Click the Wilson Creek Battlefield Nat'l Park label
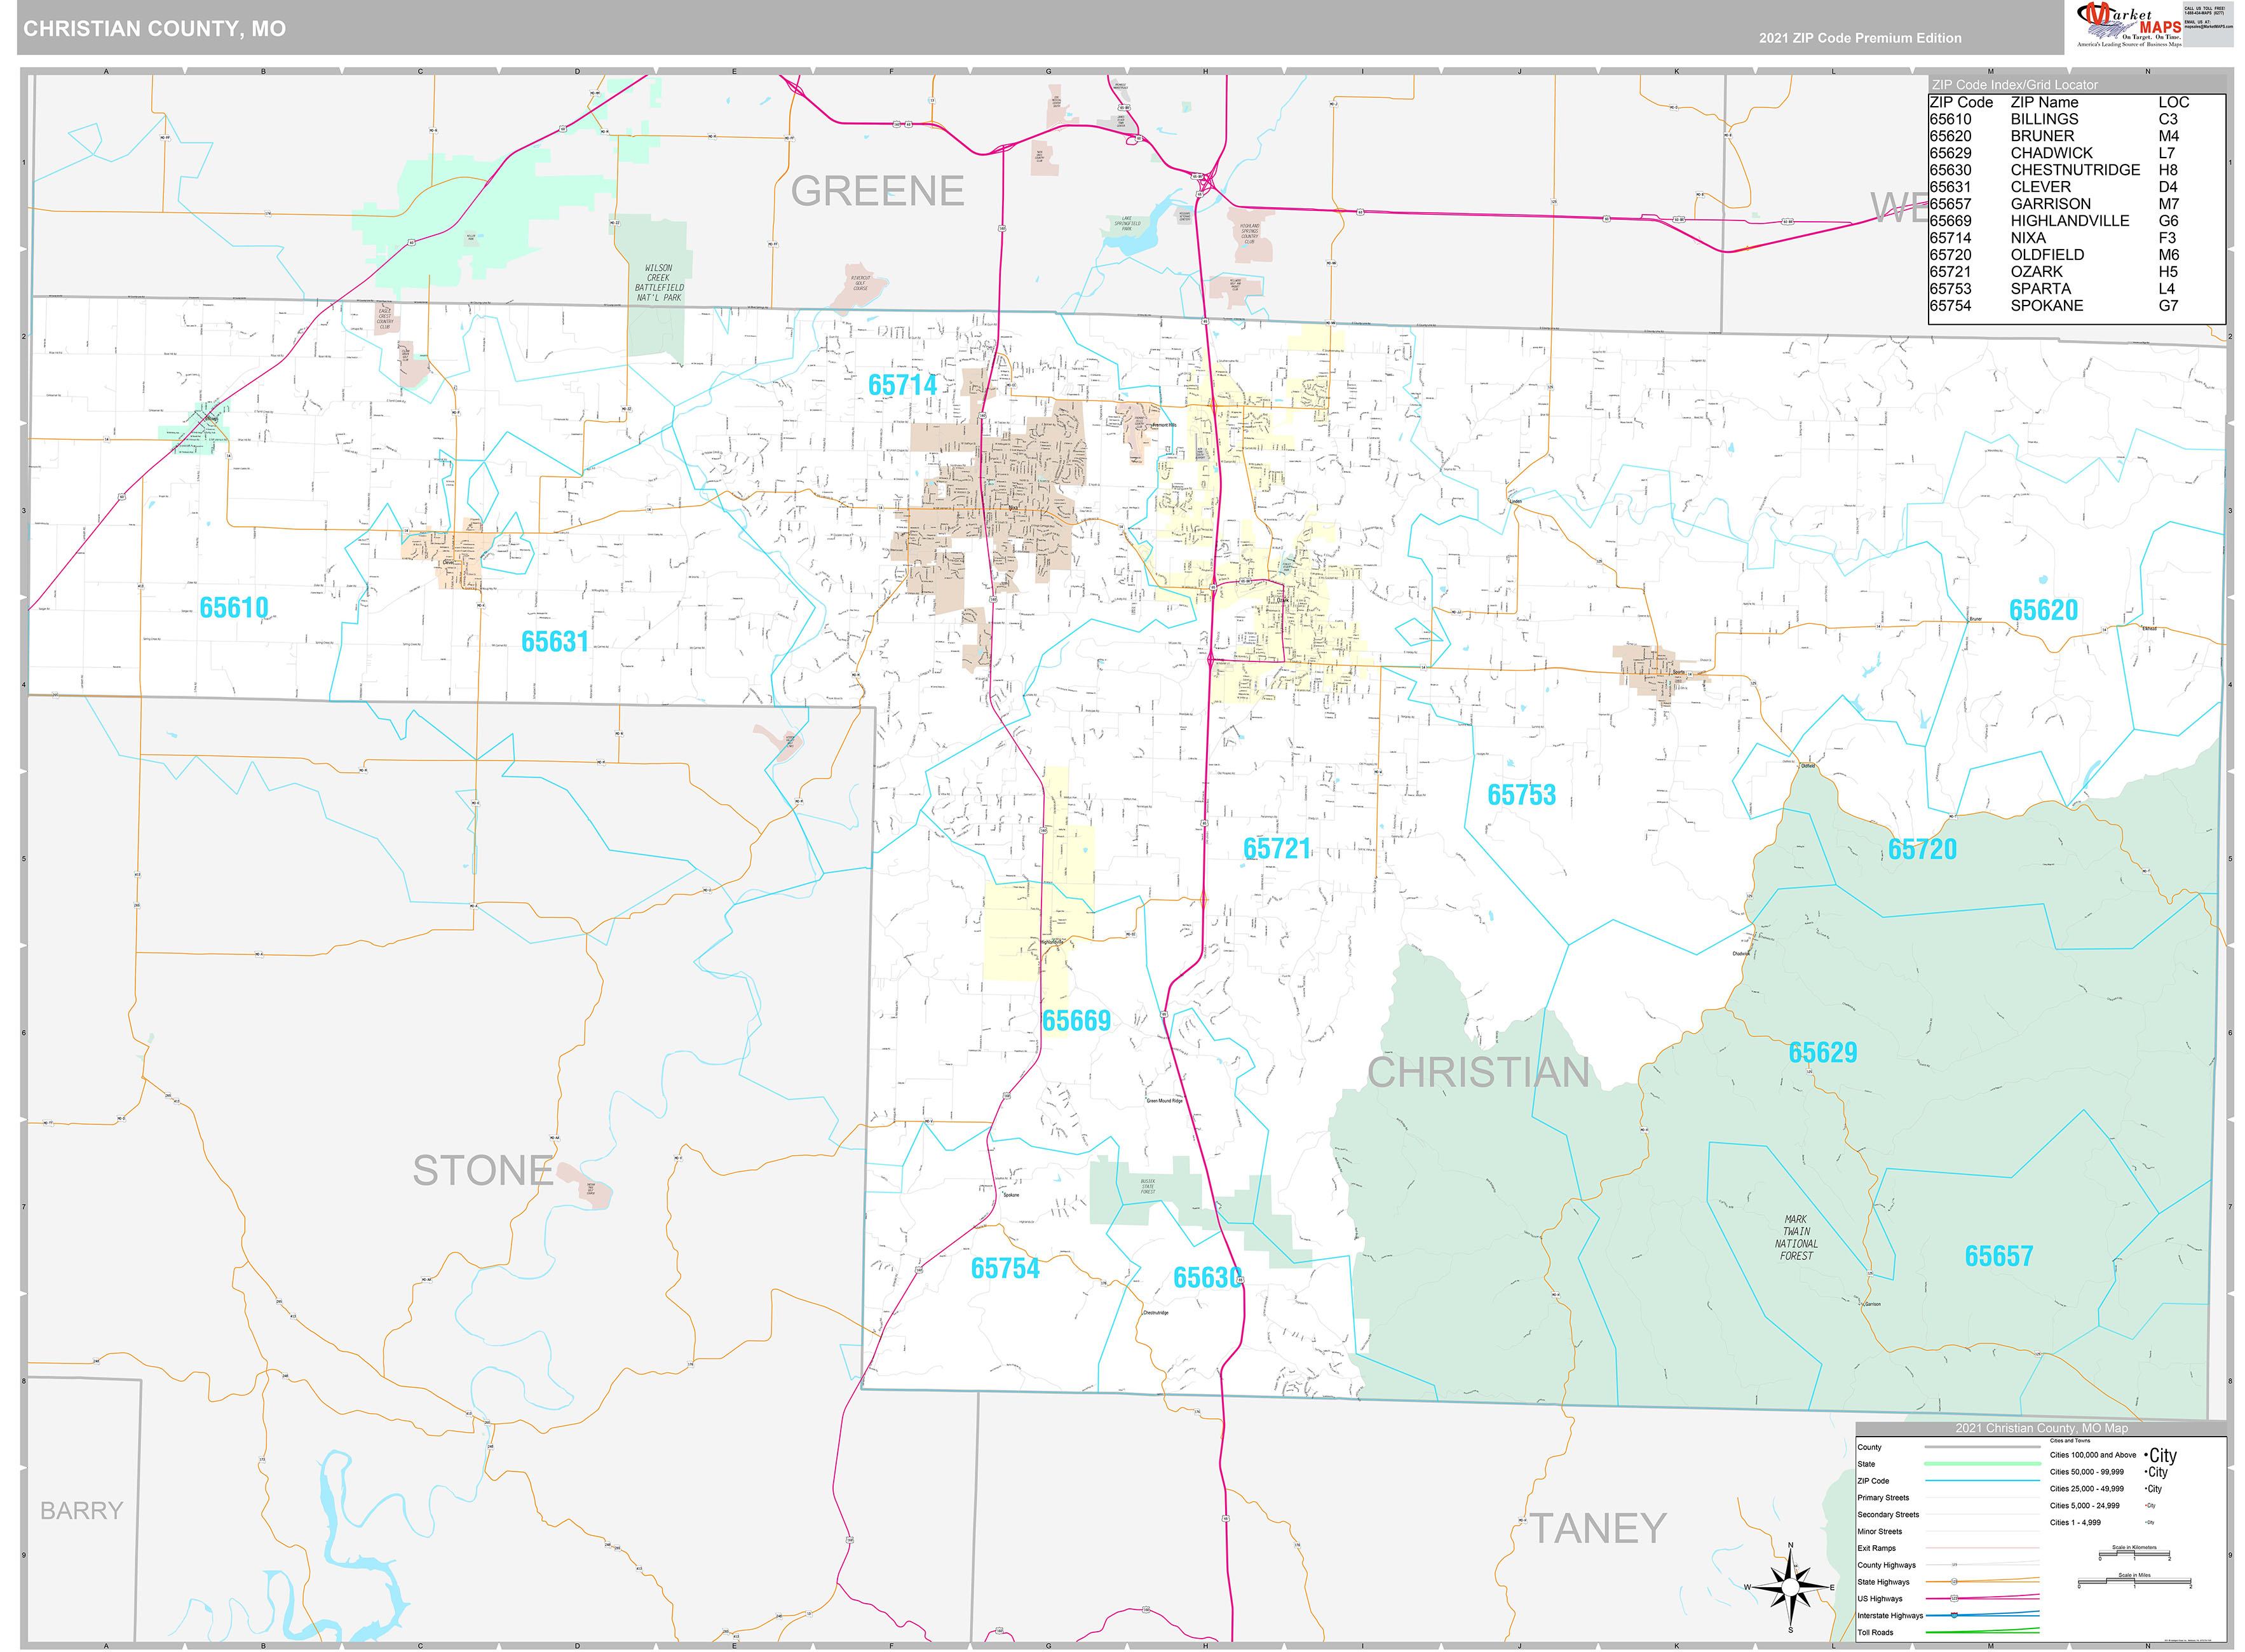The width and height of the screenshot is (2245, 1652). click(x=659, y=283)
